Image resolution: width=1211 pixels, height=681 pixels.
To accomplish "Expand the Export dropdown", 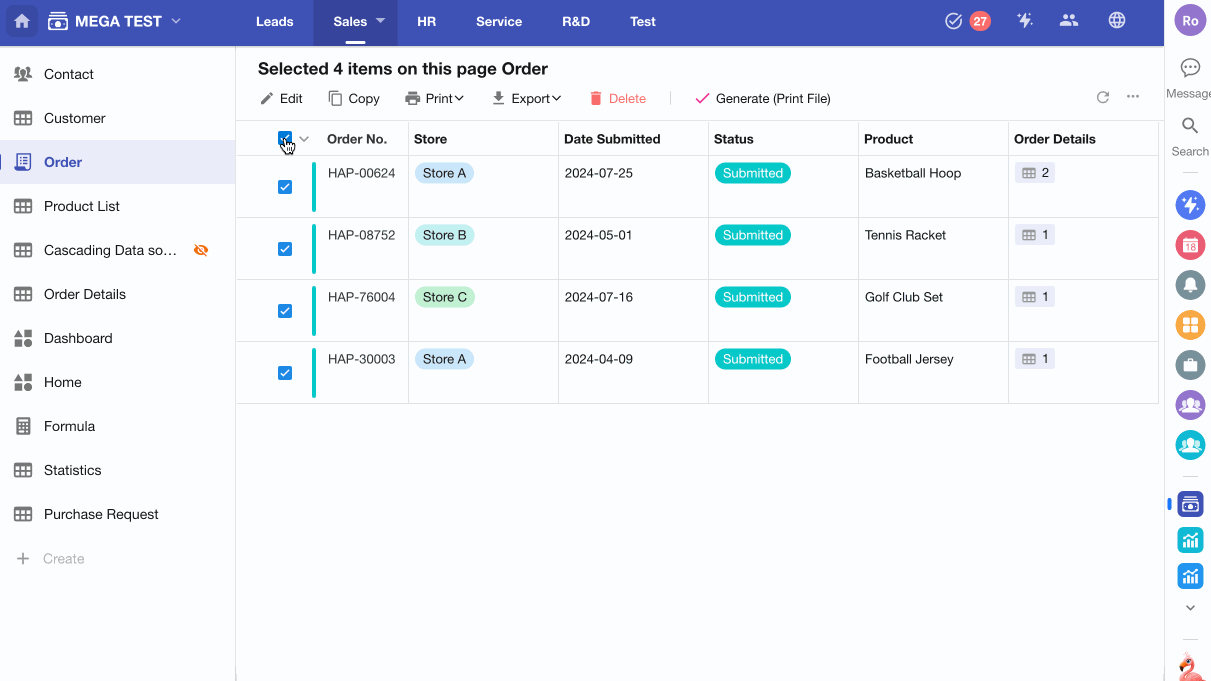I will coord(527,98).
